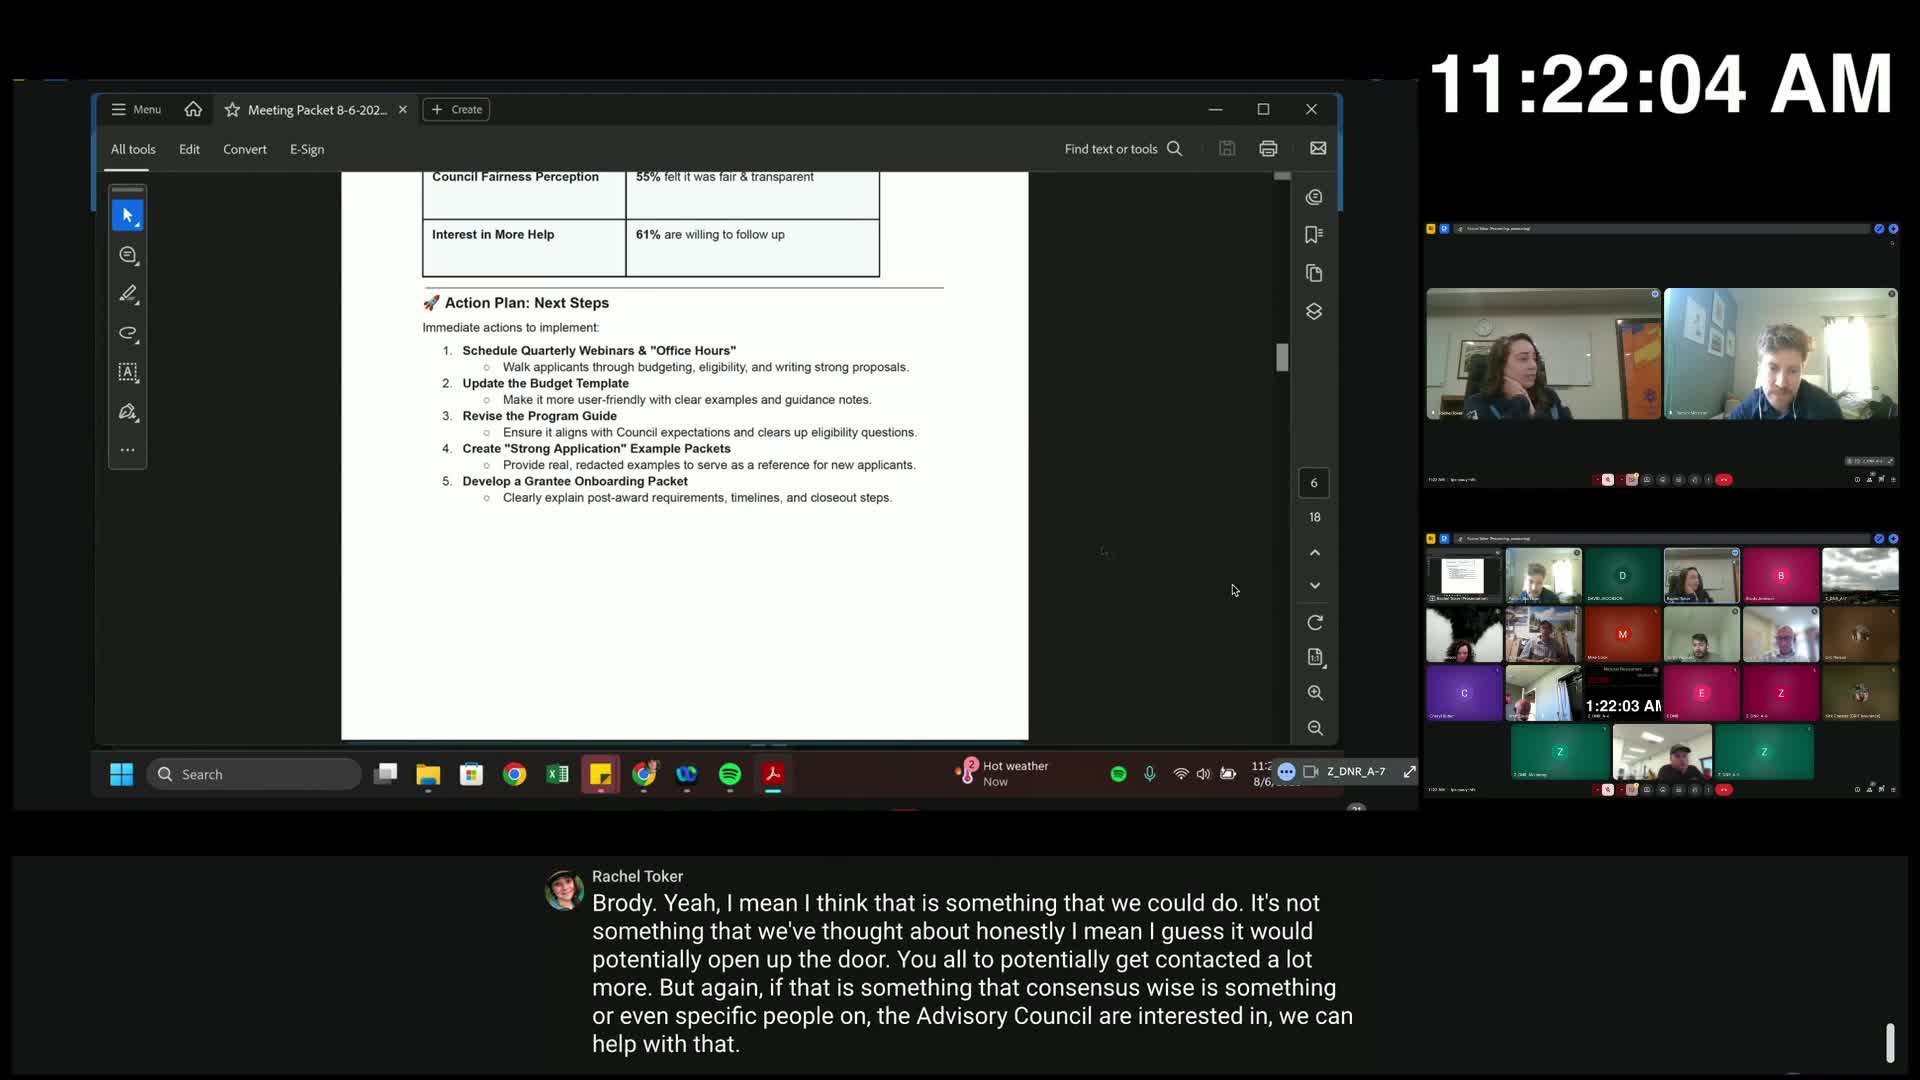This screenshot has width=1920, height=1080.
Task: Select the arrow selection tool
Action: [127, 215]
